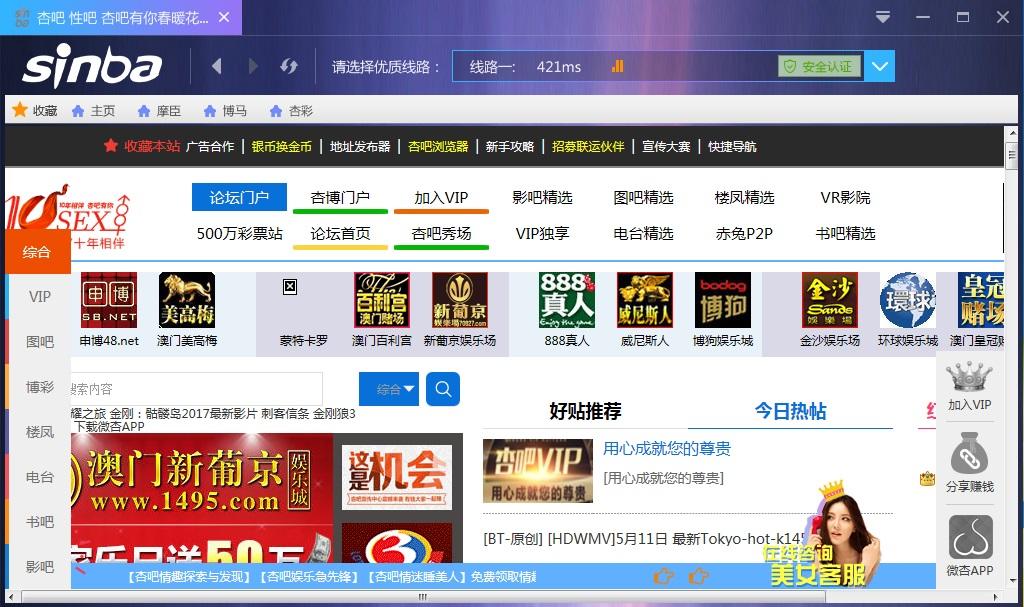Viewport: 1024px width, 607px height.
Task: Open the 地址发布器 link
Action: coord(359,145)
